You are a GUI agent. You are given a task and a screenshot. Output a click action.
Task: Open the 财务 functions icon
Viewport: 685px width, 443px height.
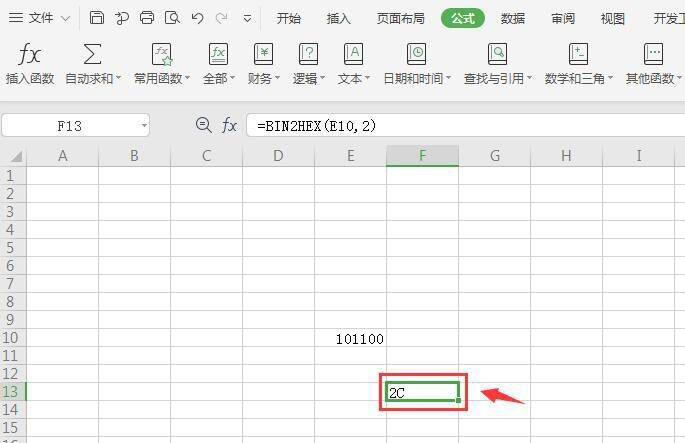coord(263,54)
